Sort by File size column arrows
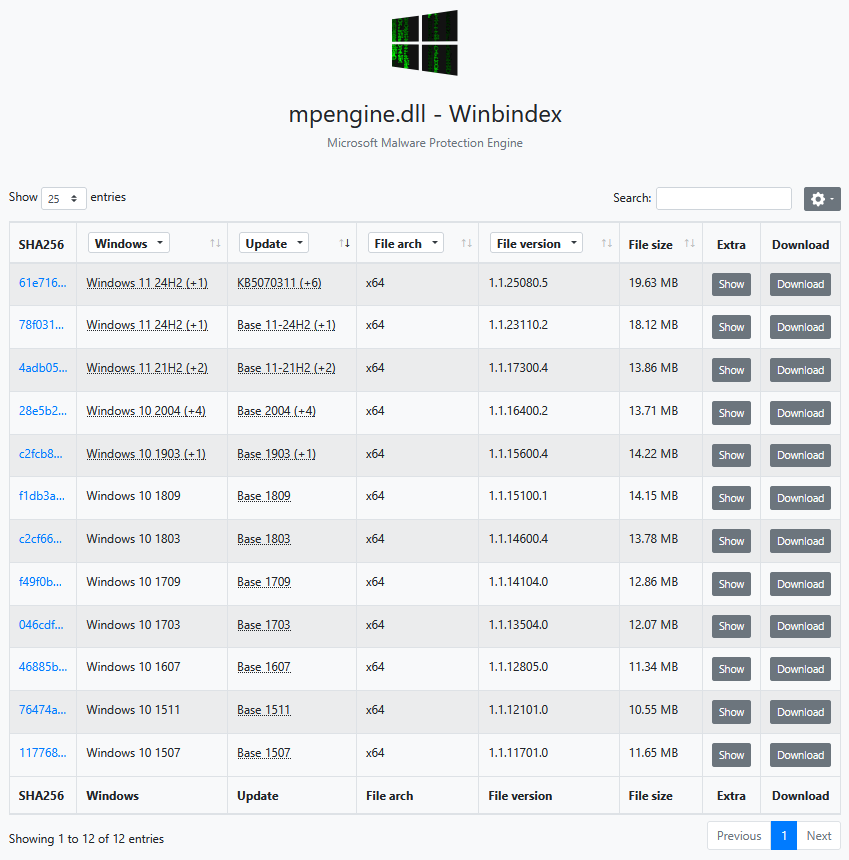 (689, 243)
